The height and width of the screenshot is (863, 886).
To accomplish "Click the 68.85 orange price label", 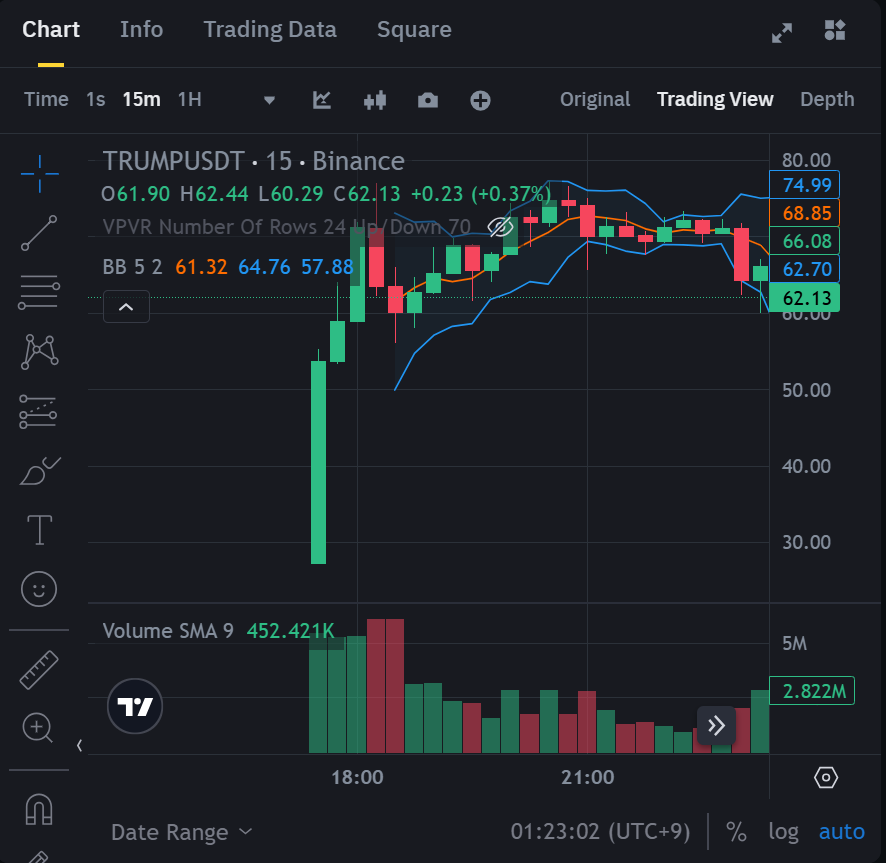I will tap(804, 213).
